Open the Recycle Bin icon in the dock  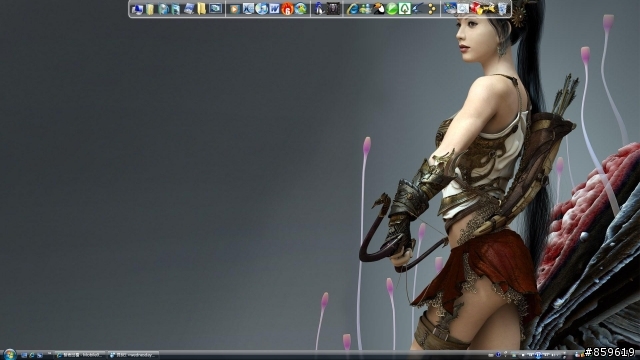coord(502,9)
